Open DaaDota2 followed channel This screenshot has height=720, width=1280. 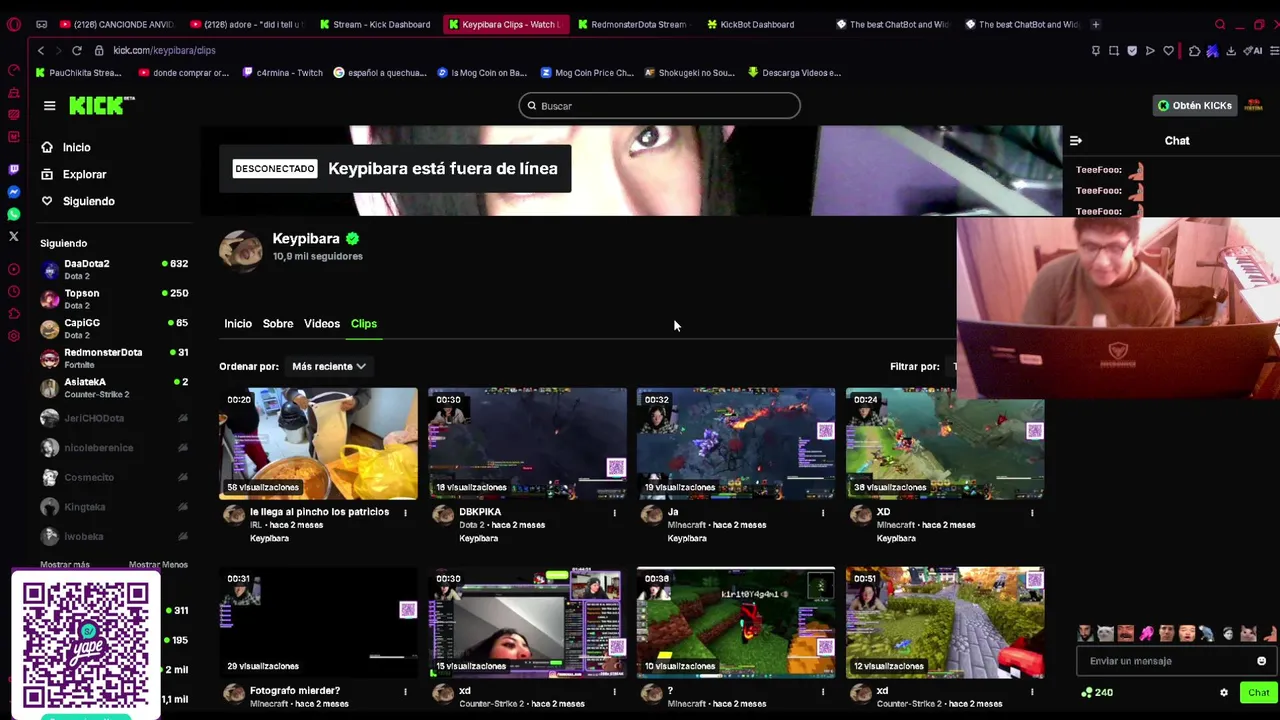(114, 269)
